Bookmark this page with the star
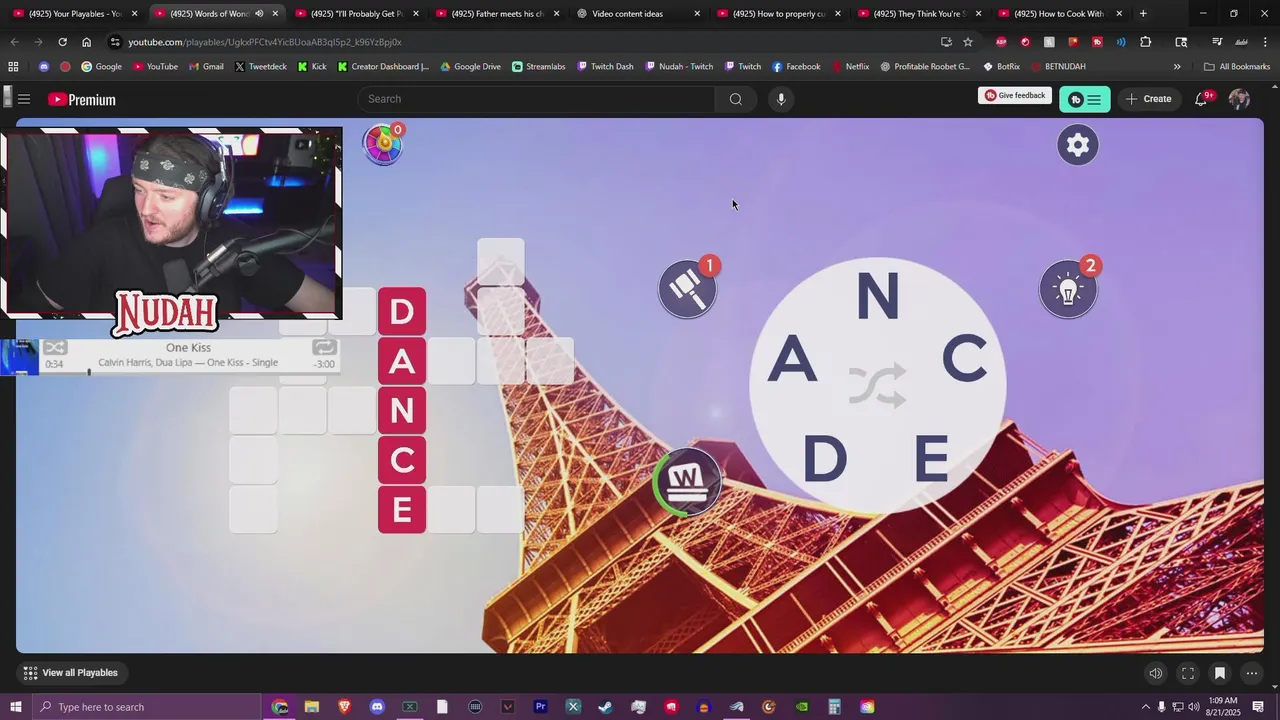This screenshot has height=720, width=1280. [x=968, y=42]
